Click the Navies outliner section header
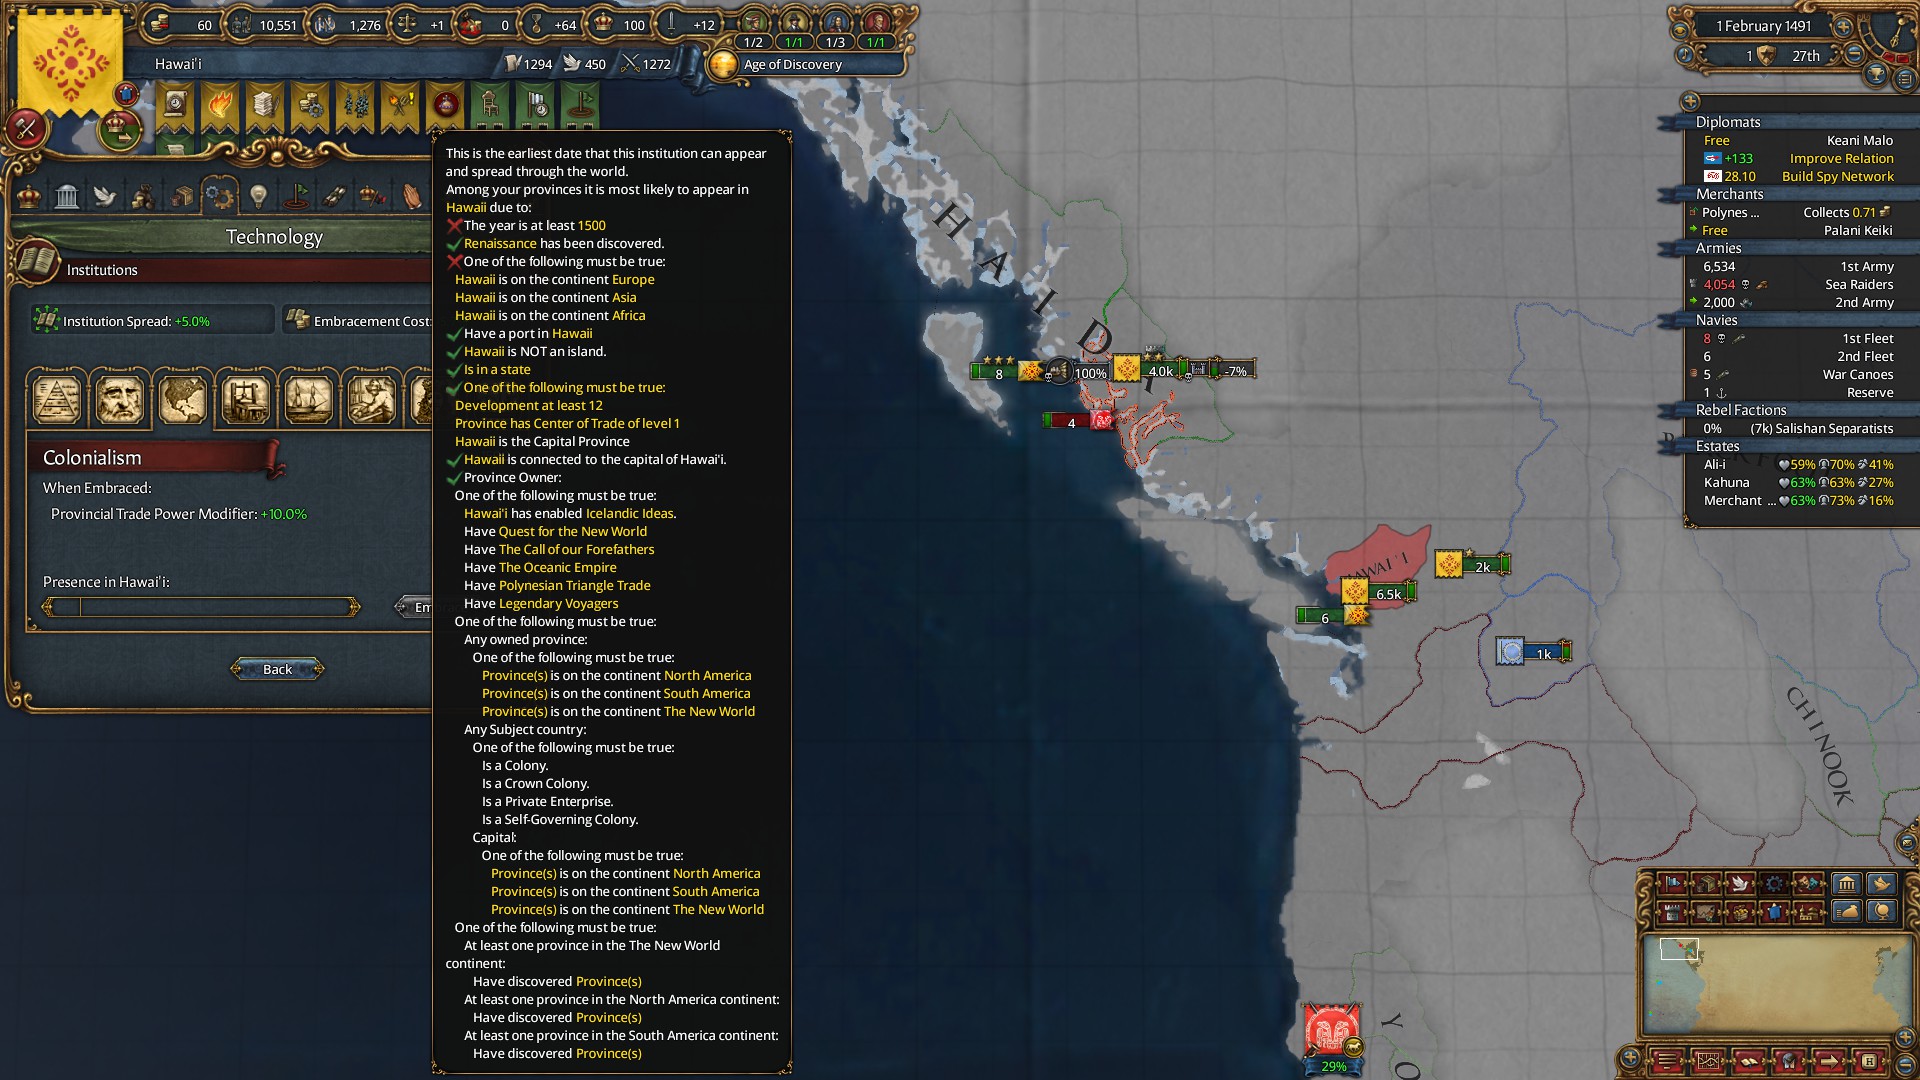The height and width of the screenshot is (1080, 1920). (1716, 320)
